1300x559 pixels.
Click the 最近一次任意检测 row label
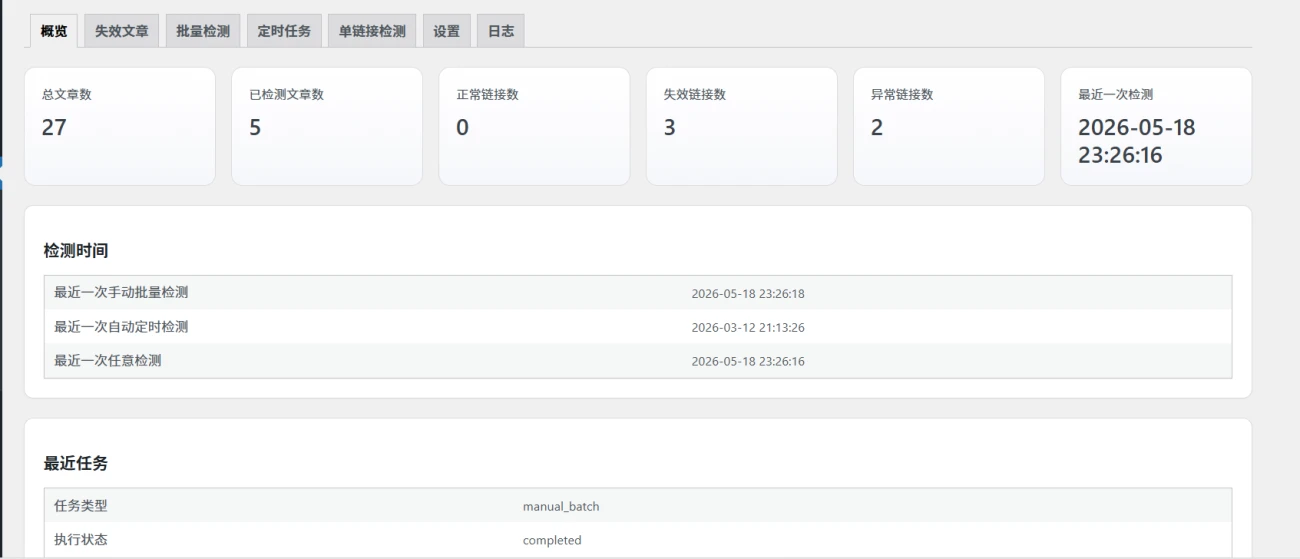(x=108, y=361)
